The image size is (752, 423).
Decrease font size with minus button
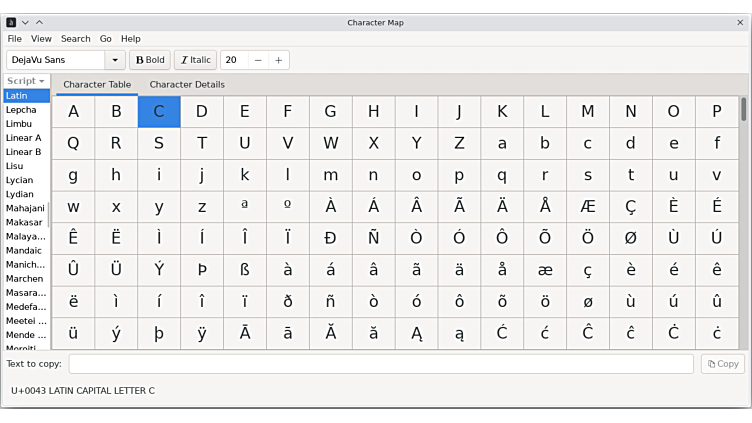click(258, 60)
